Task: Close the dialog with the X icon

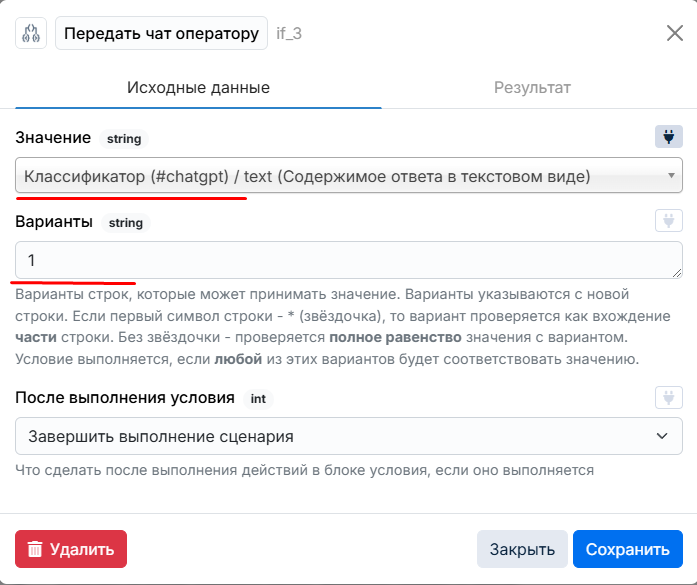Action: tap(675, 33)
